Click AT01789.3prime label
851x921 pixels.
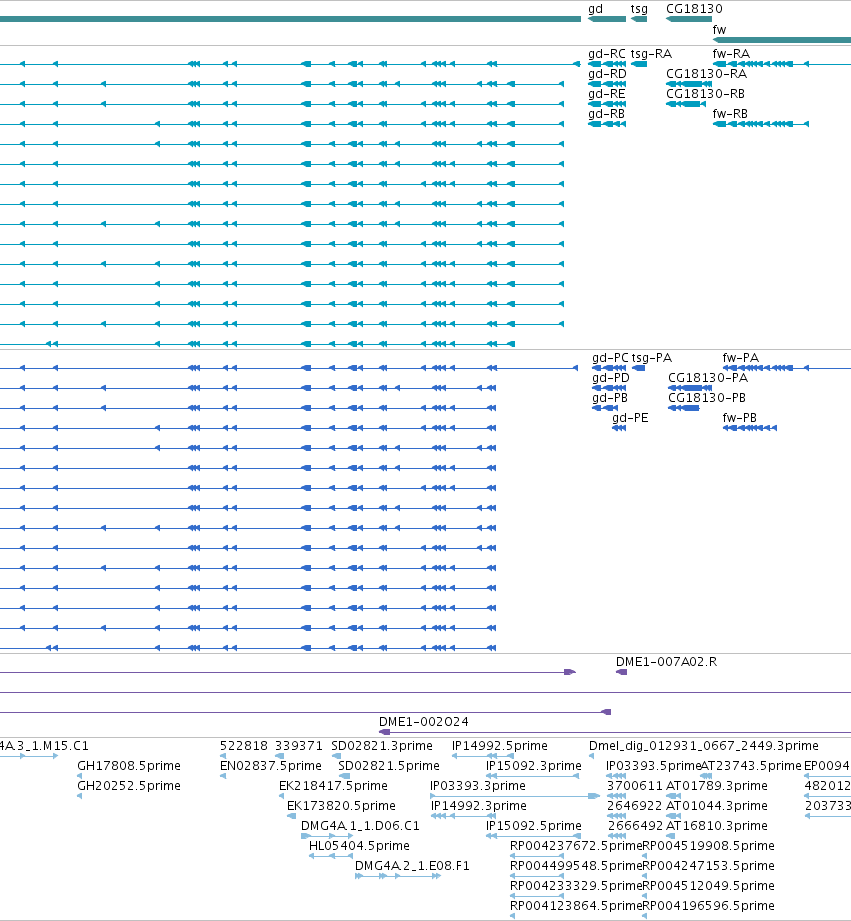click(x=717, y=786)
